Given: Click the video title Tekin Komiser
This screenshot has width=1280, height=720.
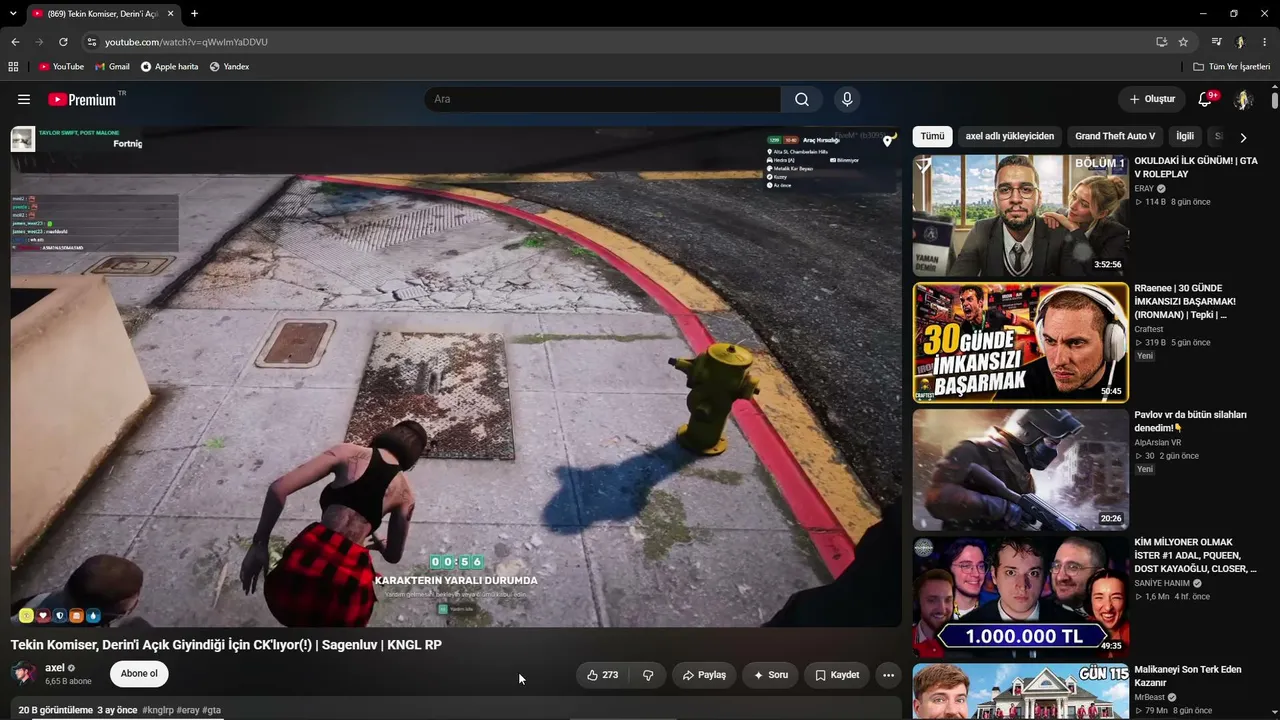Looking at the screenshot, I should coord(226,645).
